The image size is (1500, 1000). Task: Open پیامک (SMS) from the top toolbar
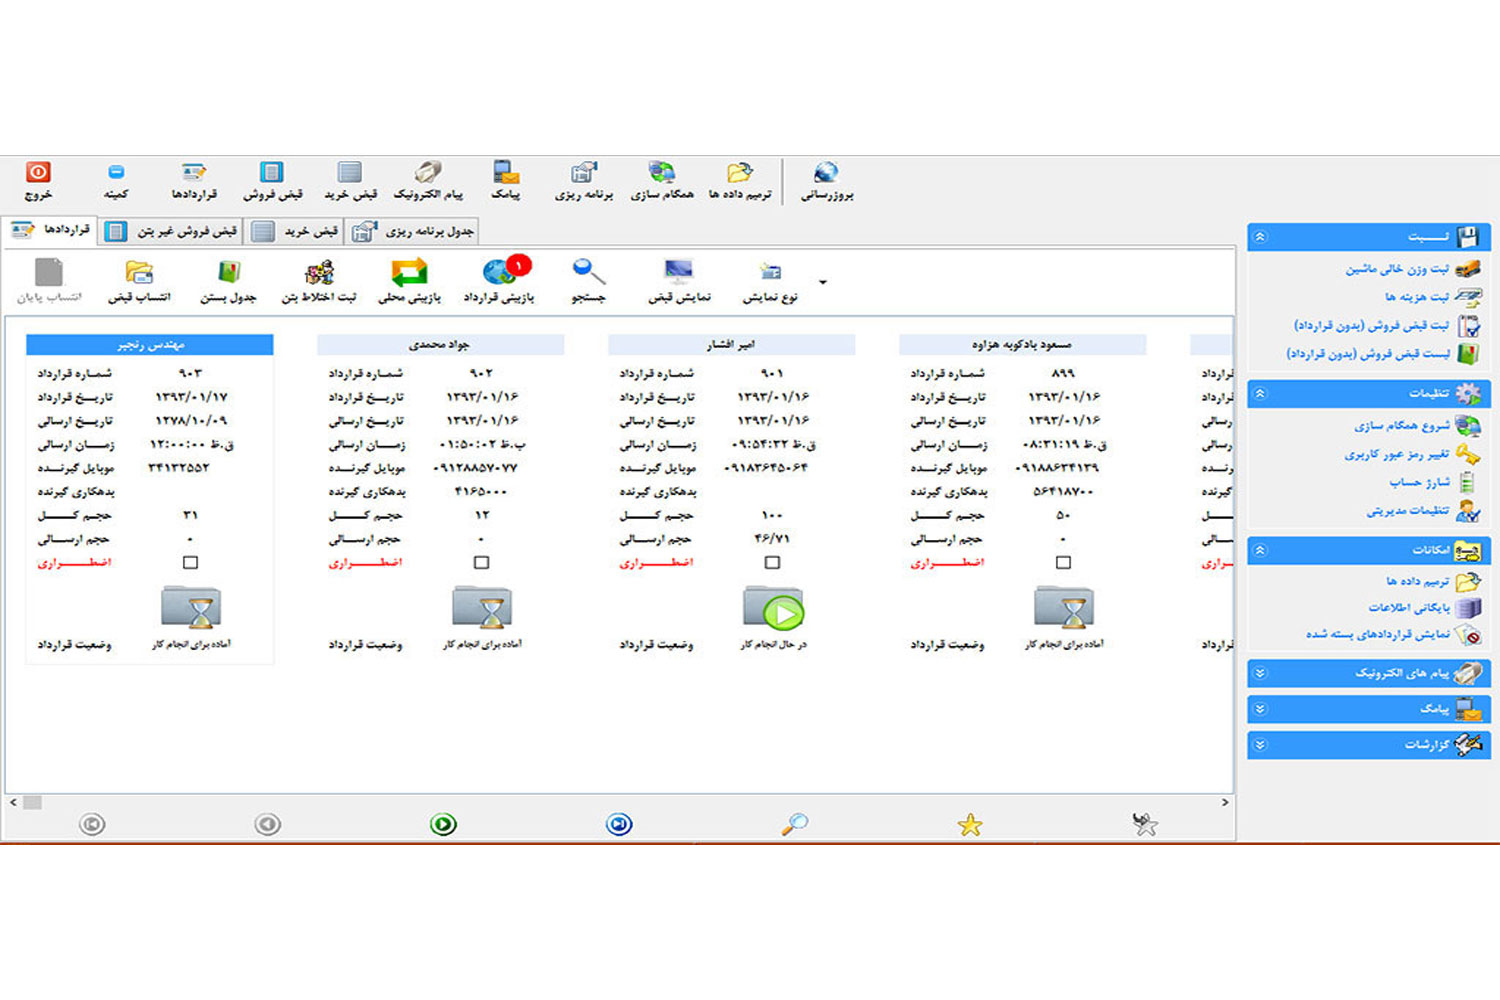[505, 173]
